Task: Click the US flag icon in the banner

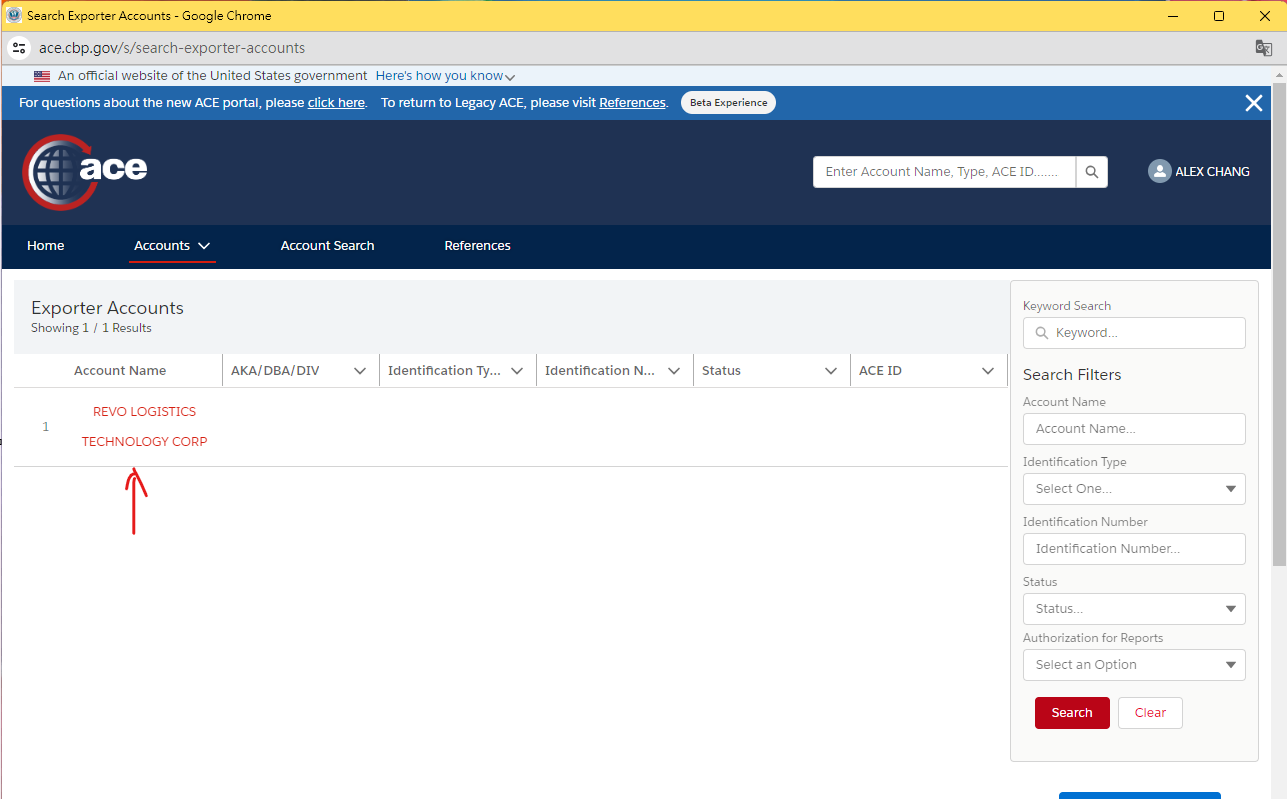Action: [41, 75]
